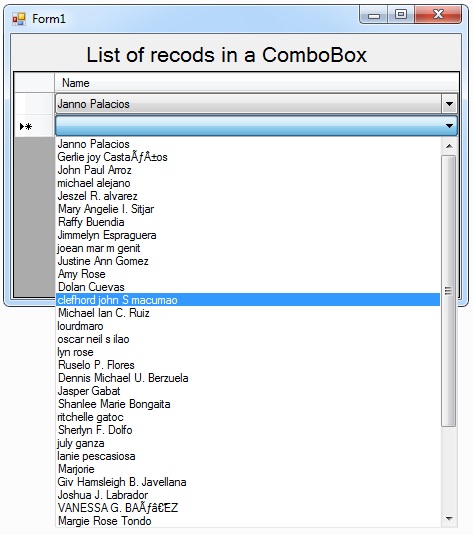Image resolution: width=473 pixels, height=535 pixels.
Task: Collapse the highlighted new-row combo box arrow
Action: tap(449, 126)
